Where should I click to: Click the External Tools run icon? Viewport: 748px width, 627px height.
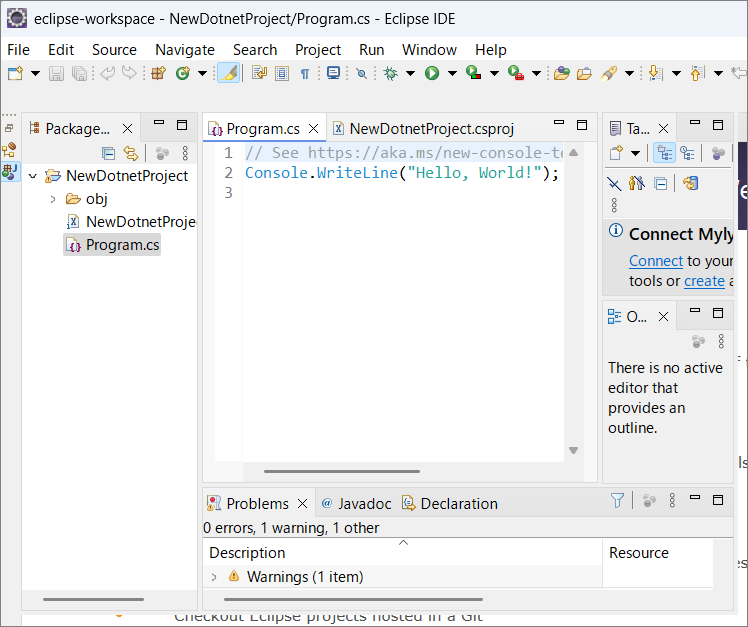coord(516,73)
